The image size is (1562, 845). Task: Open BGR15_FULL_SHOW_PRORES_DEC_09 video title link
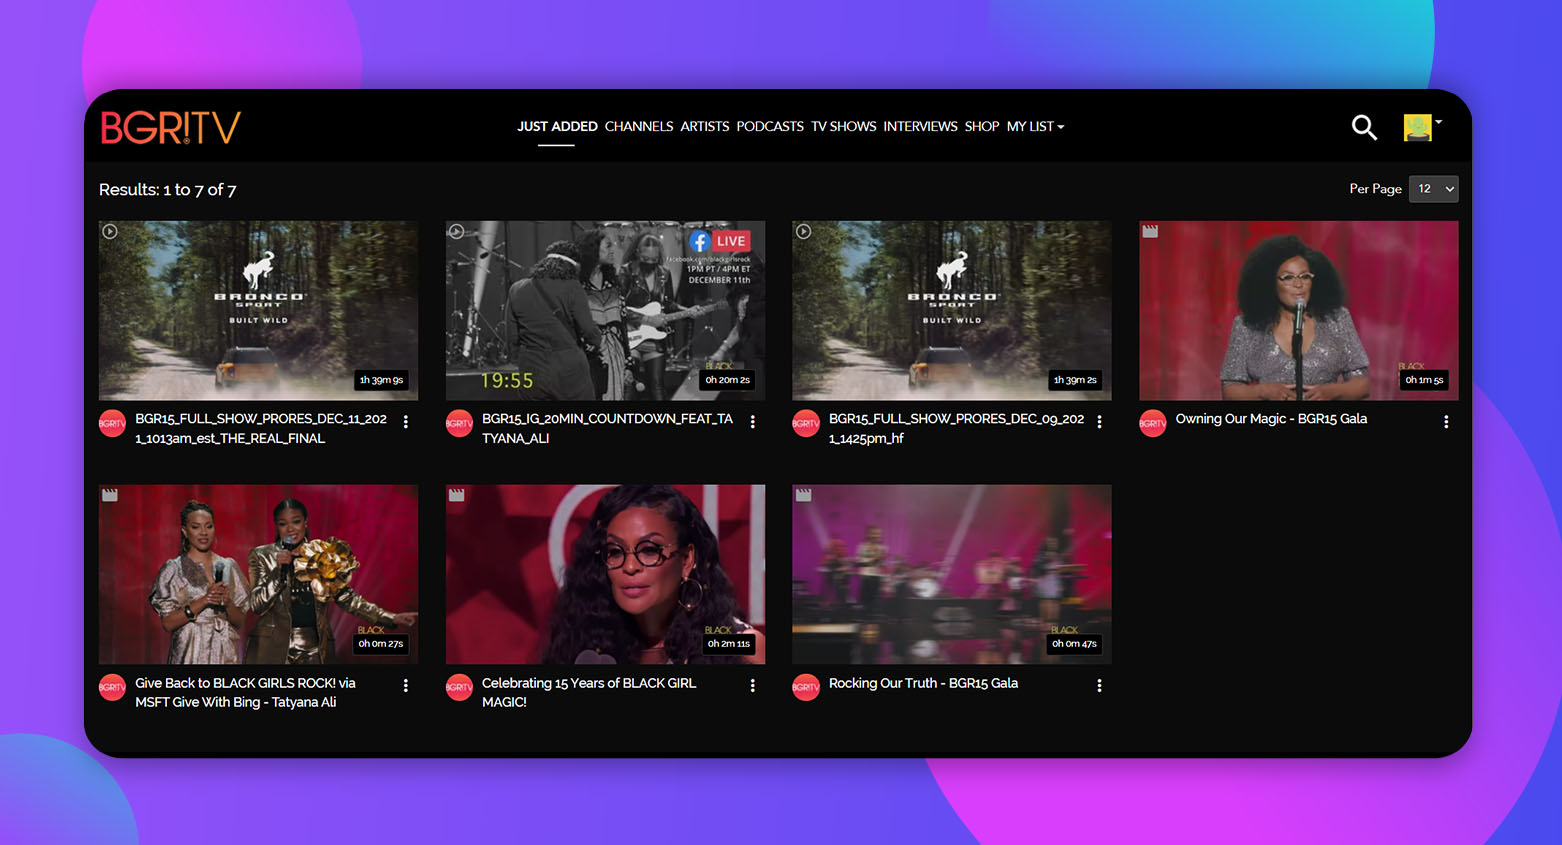pyautogui.click(x=956, y=429)
